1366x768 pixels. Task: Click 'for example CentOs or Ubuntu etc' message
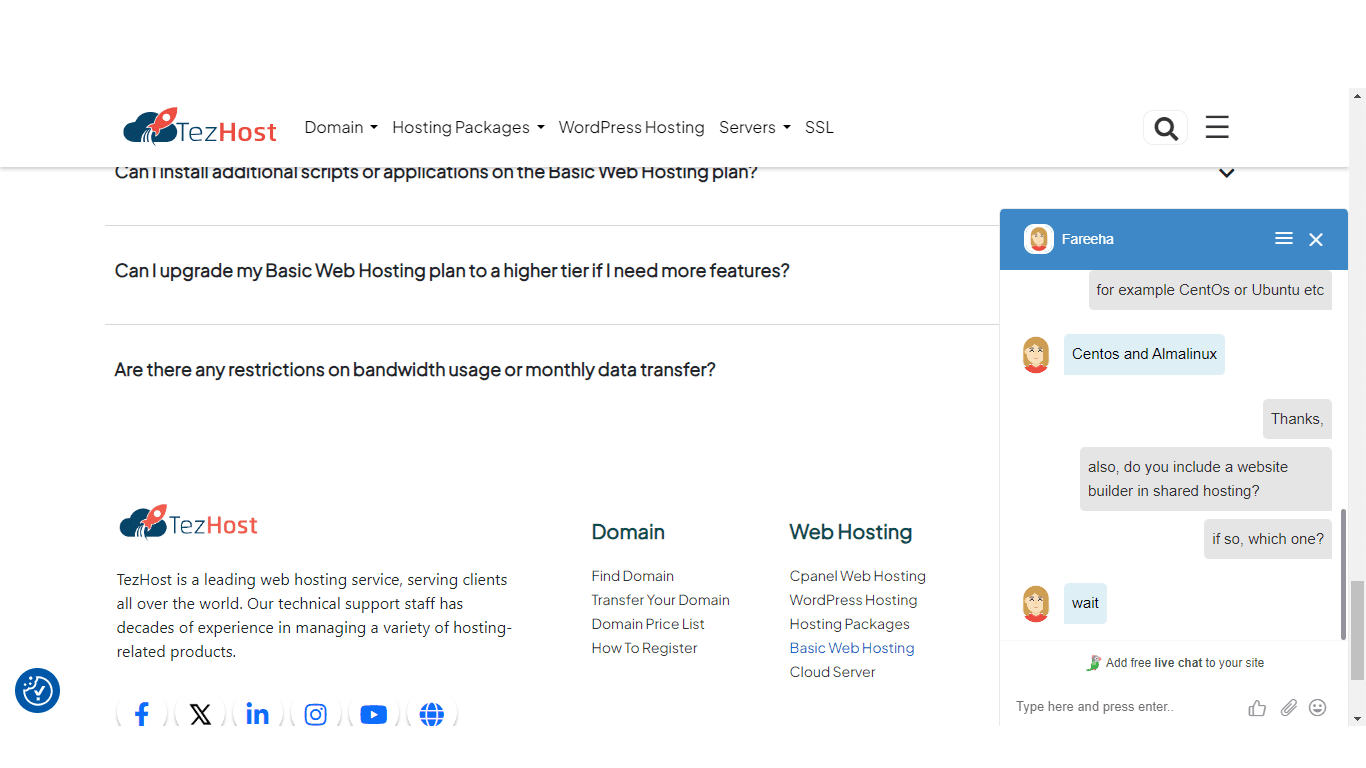coord(1210,290)
